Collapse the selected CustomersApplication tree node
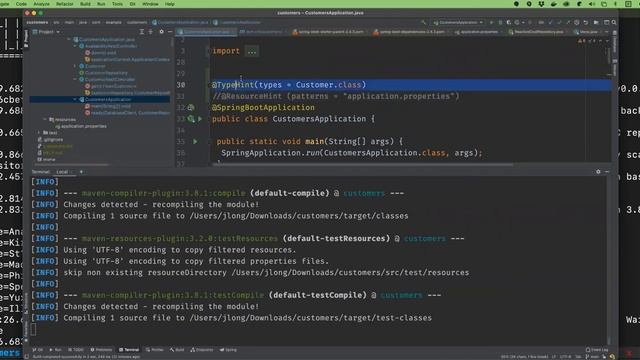The height and width of the screenshot is (360, 640). click(x=75, y=99)
